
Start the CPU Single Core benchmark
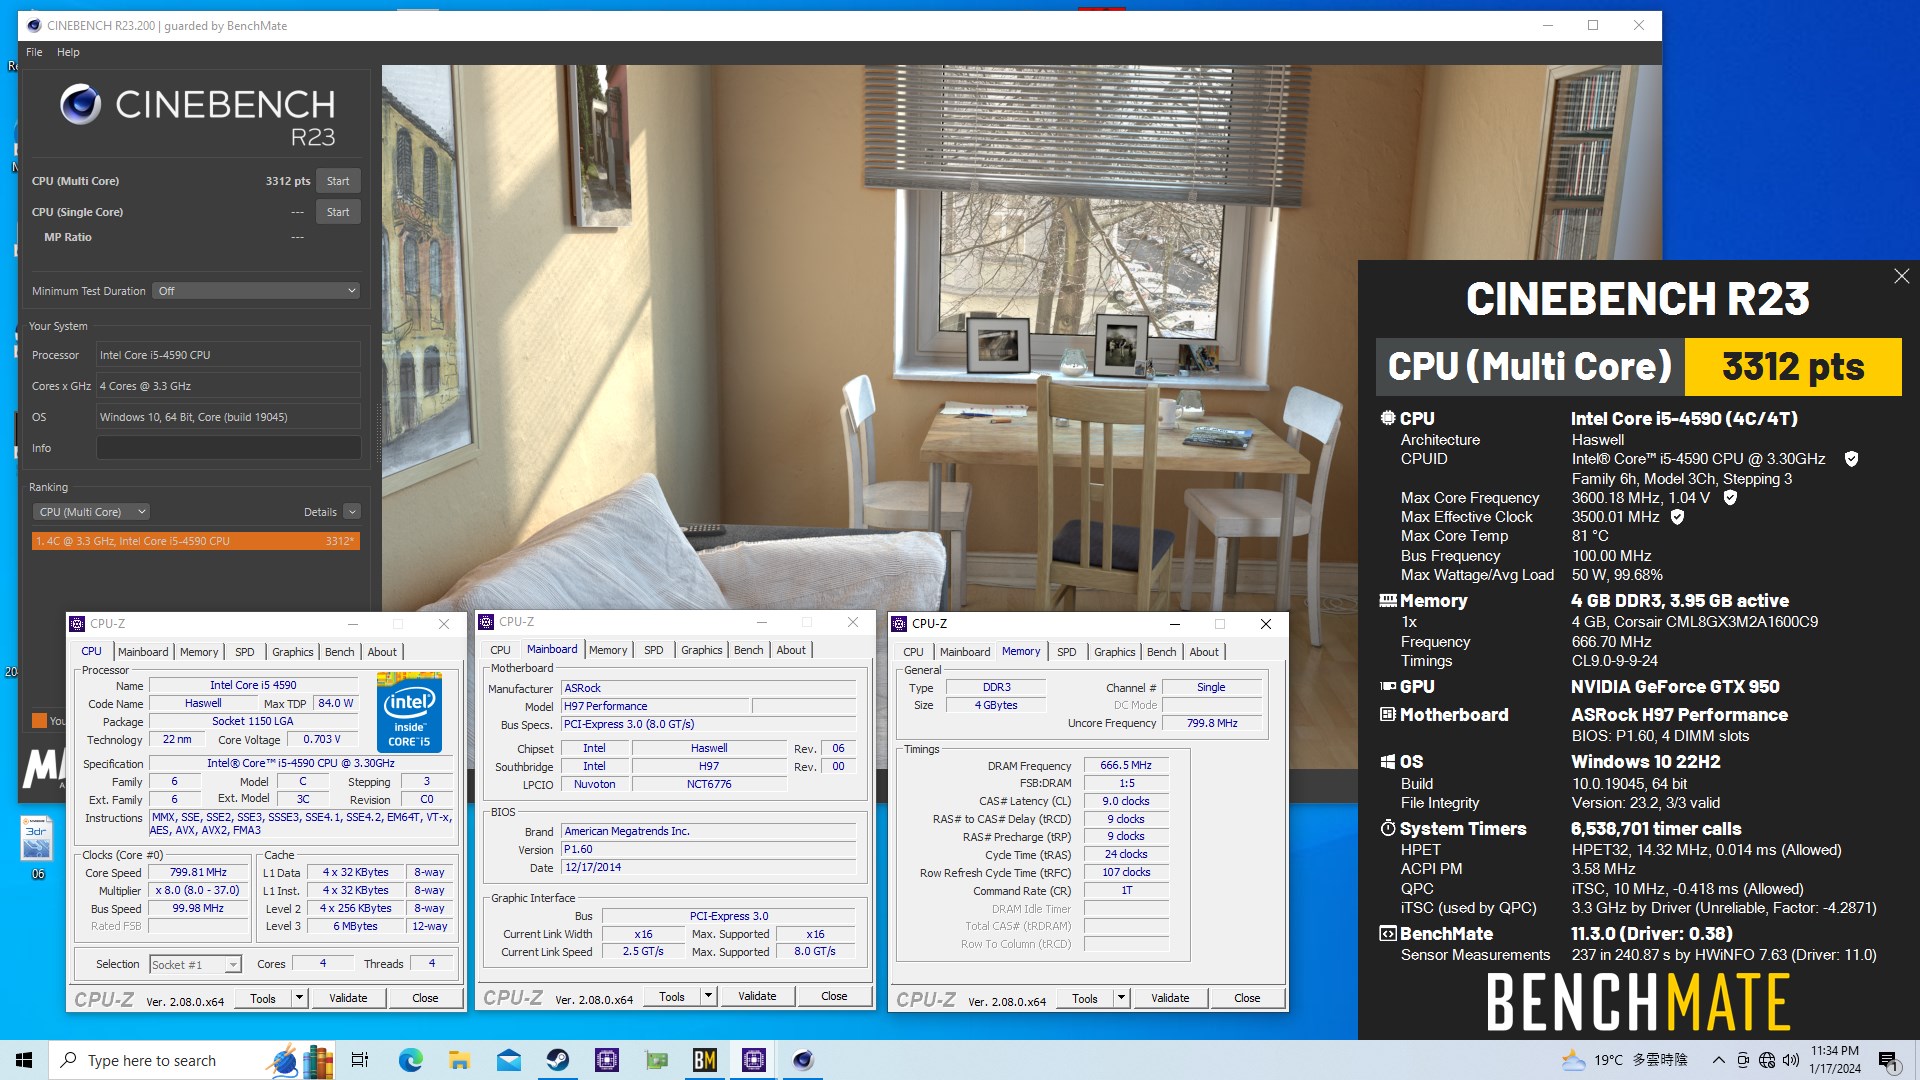pyautogui.click(x=338, y=212)
